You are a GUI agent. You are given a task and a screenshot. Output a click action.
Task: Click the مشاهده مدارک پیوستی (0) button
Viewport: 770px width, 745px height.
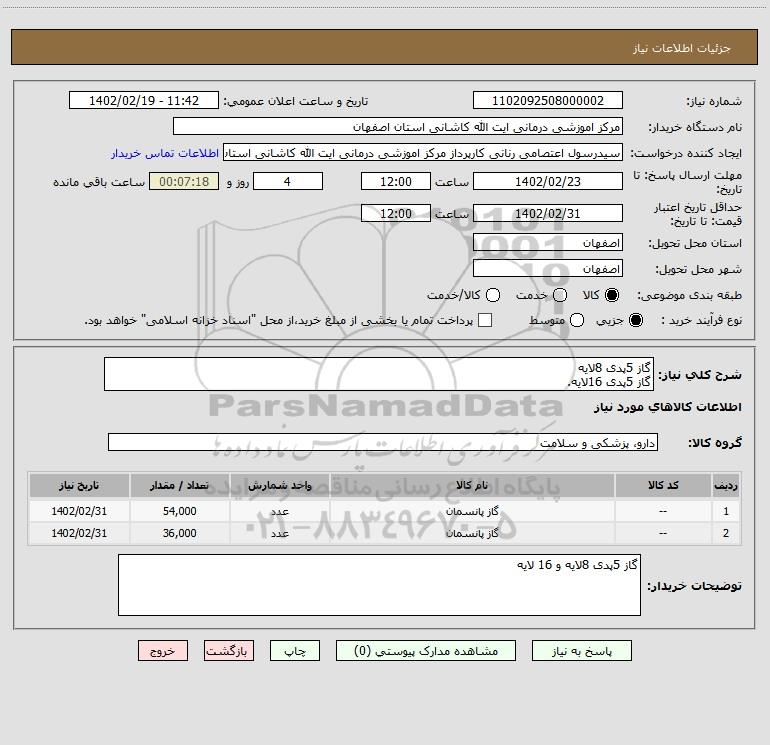click(x=425, y=651)
